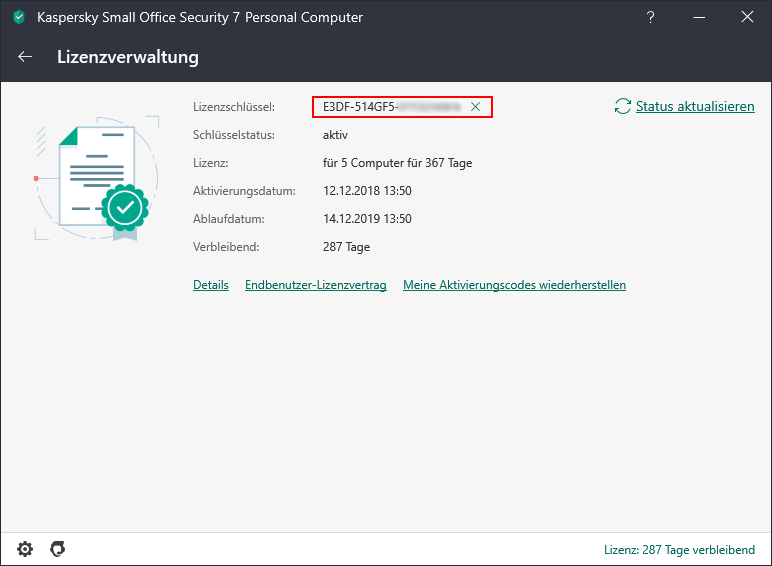Screen dimensions: 772x566
Task: Open the support icon next to the gear
Action: point(58,548)
